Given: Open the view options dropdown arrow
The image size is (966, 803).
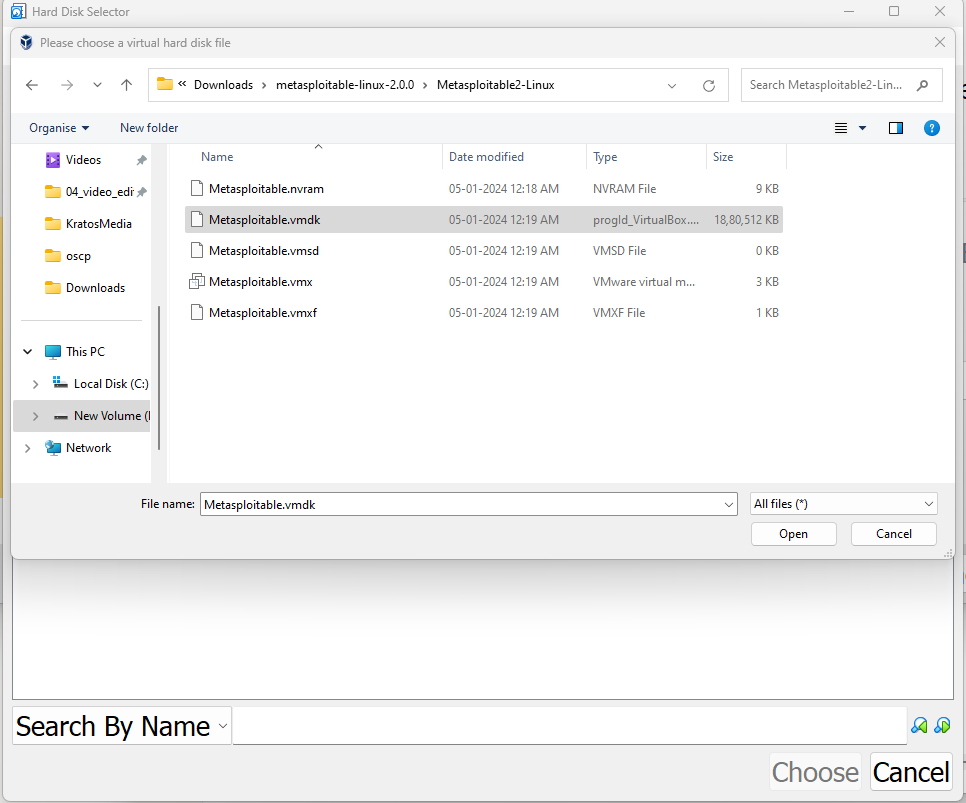Looking at the screenshot, I should tap(862, 128).
